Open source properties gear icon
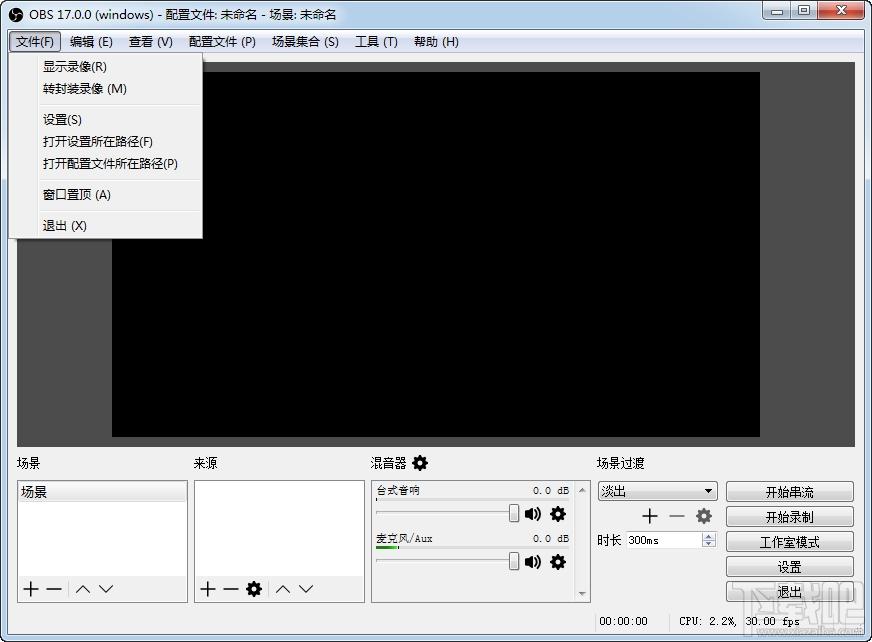 pyautogui.click(x=254, y=589)
